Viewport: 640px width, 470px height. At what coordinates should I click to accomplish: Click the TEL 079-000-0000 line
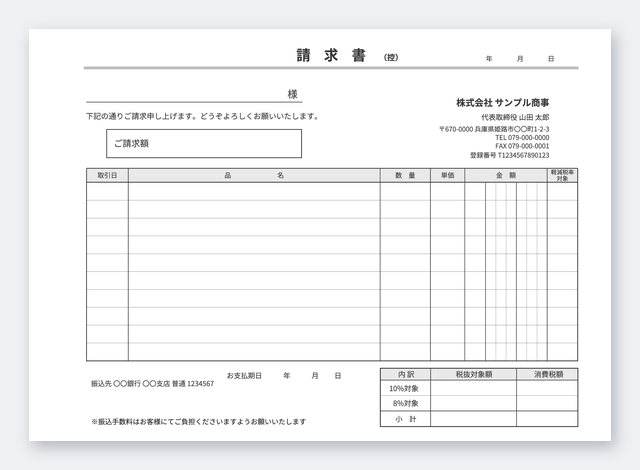point(522,138)
